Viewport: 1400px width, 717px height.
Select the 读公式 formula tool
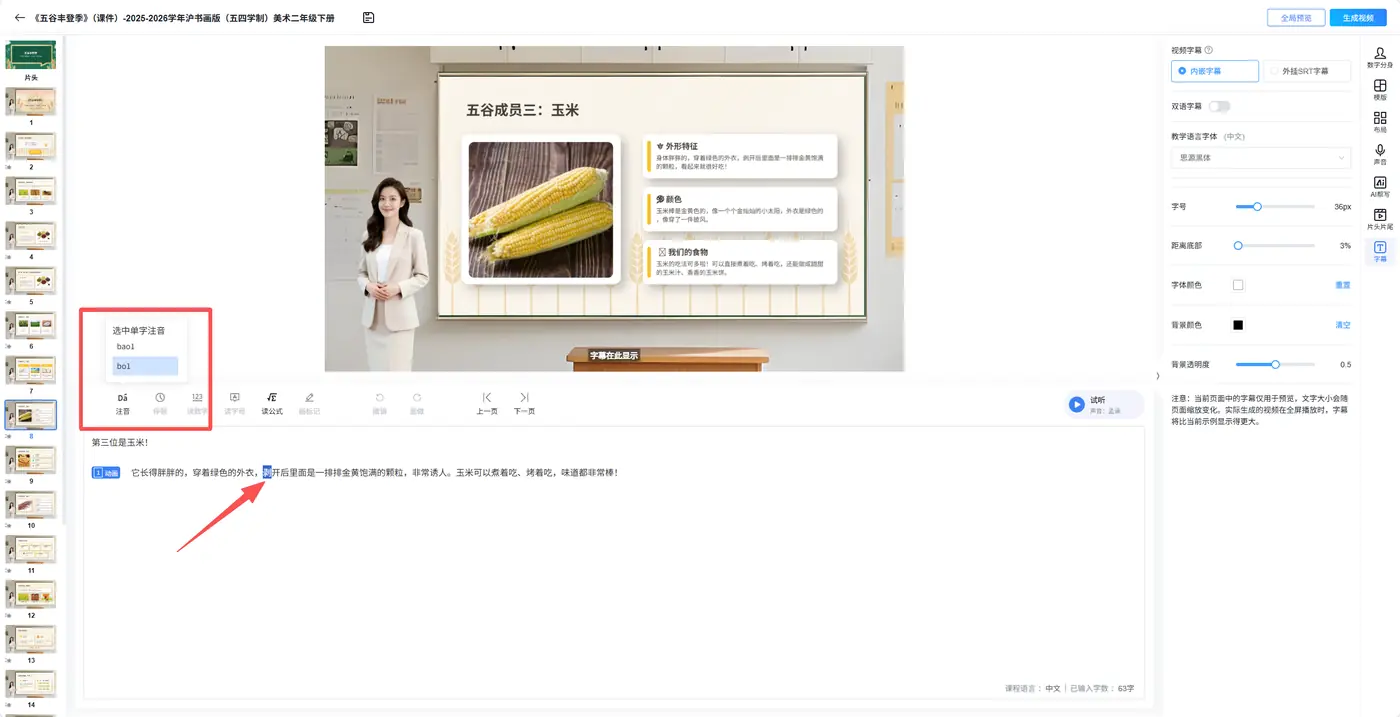click(272, 403)
